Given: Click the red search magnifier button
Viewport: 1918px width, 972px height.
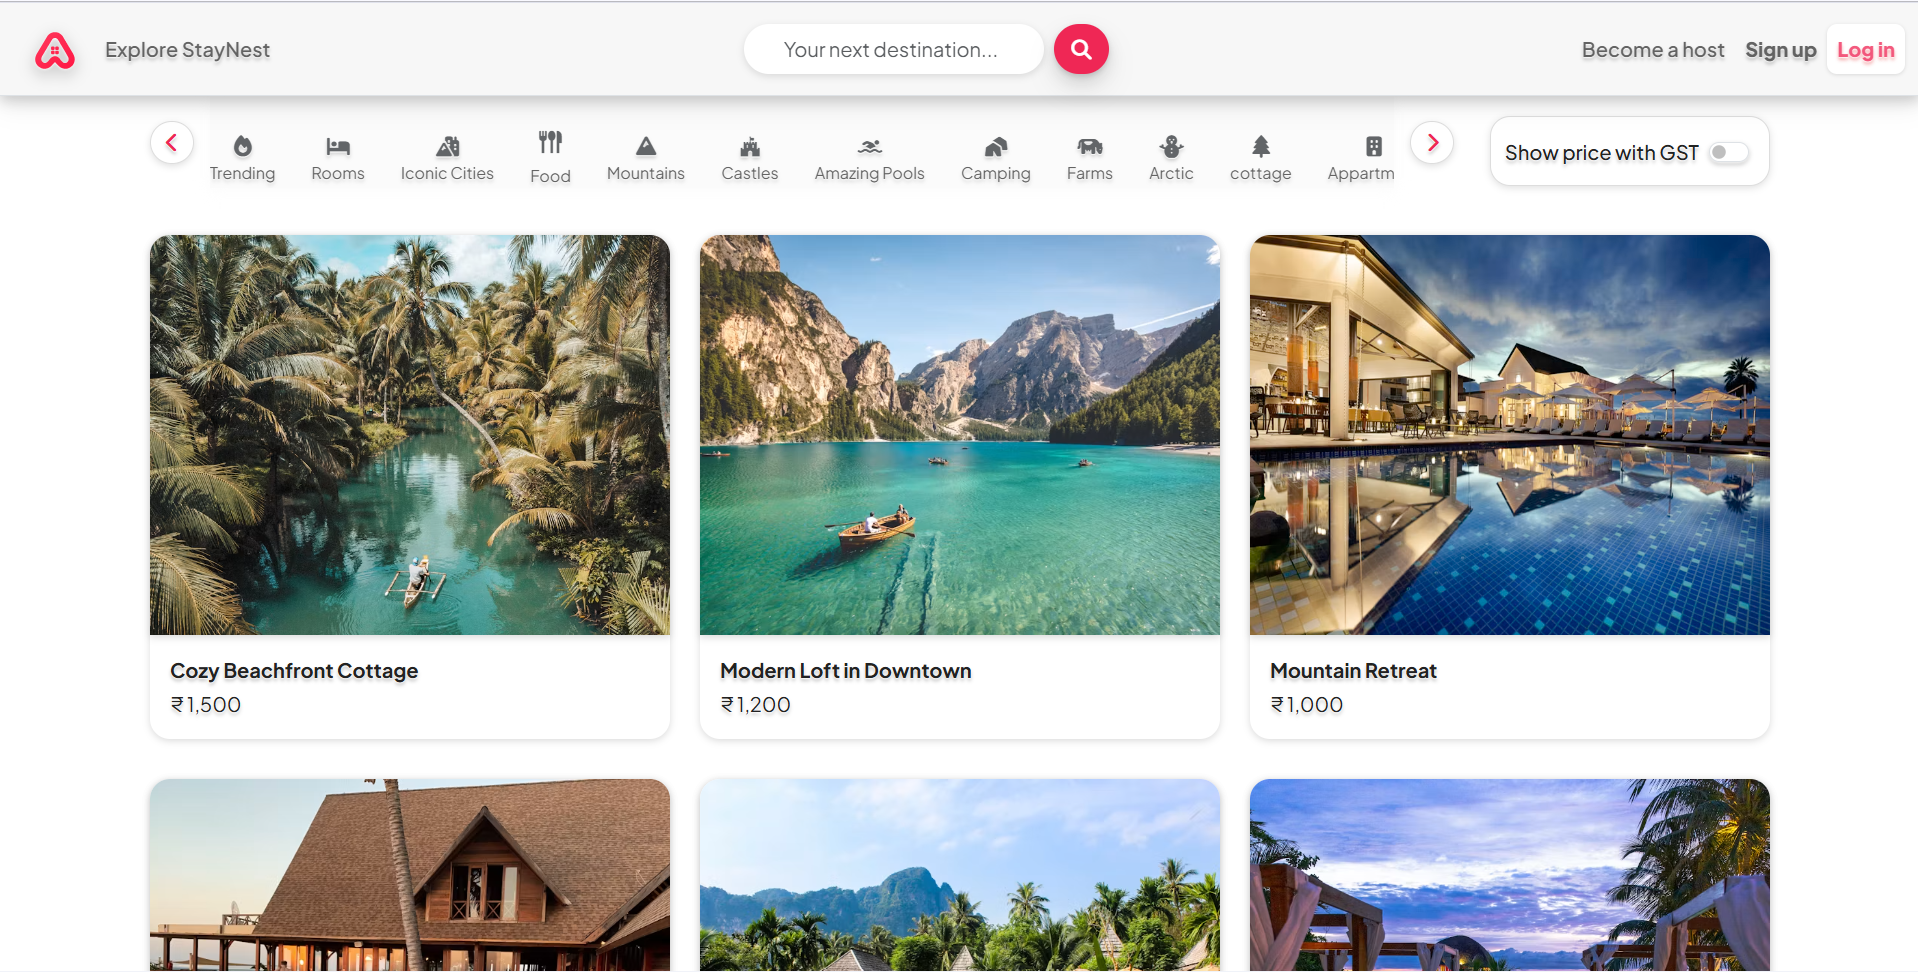Looking at the screenshot, I should pos(1081,49).
